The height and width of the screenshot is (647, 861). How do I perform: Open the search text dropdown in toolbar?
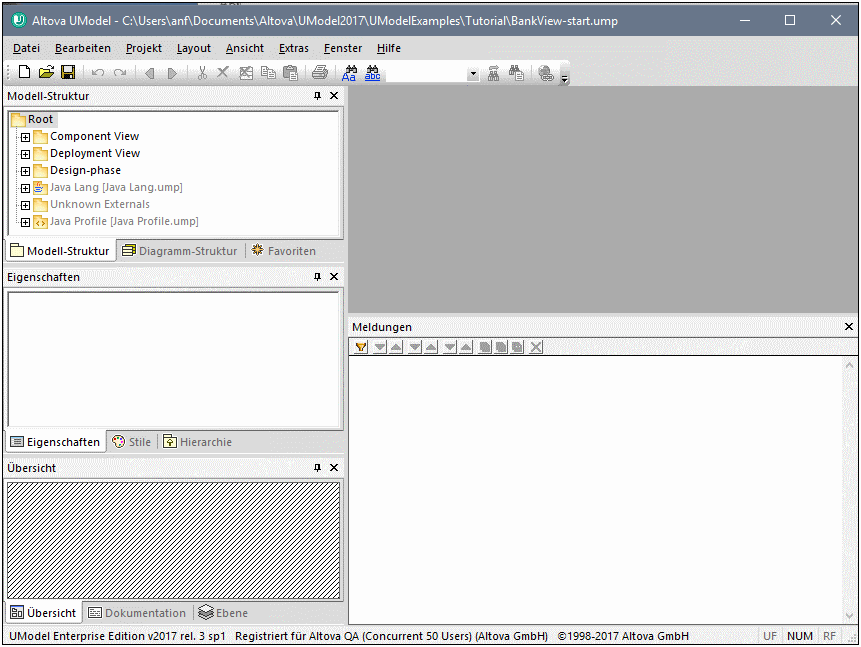[x=472, y=74]
